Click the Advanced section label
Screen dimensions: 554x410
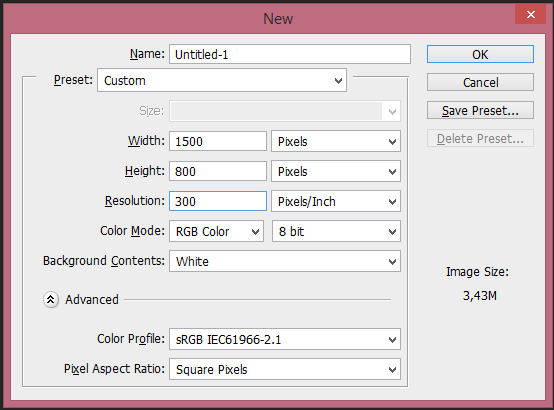click(x=92, y=300)
